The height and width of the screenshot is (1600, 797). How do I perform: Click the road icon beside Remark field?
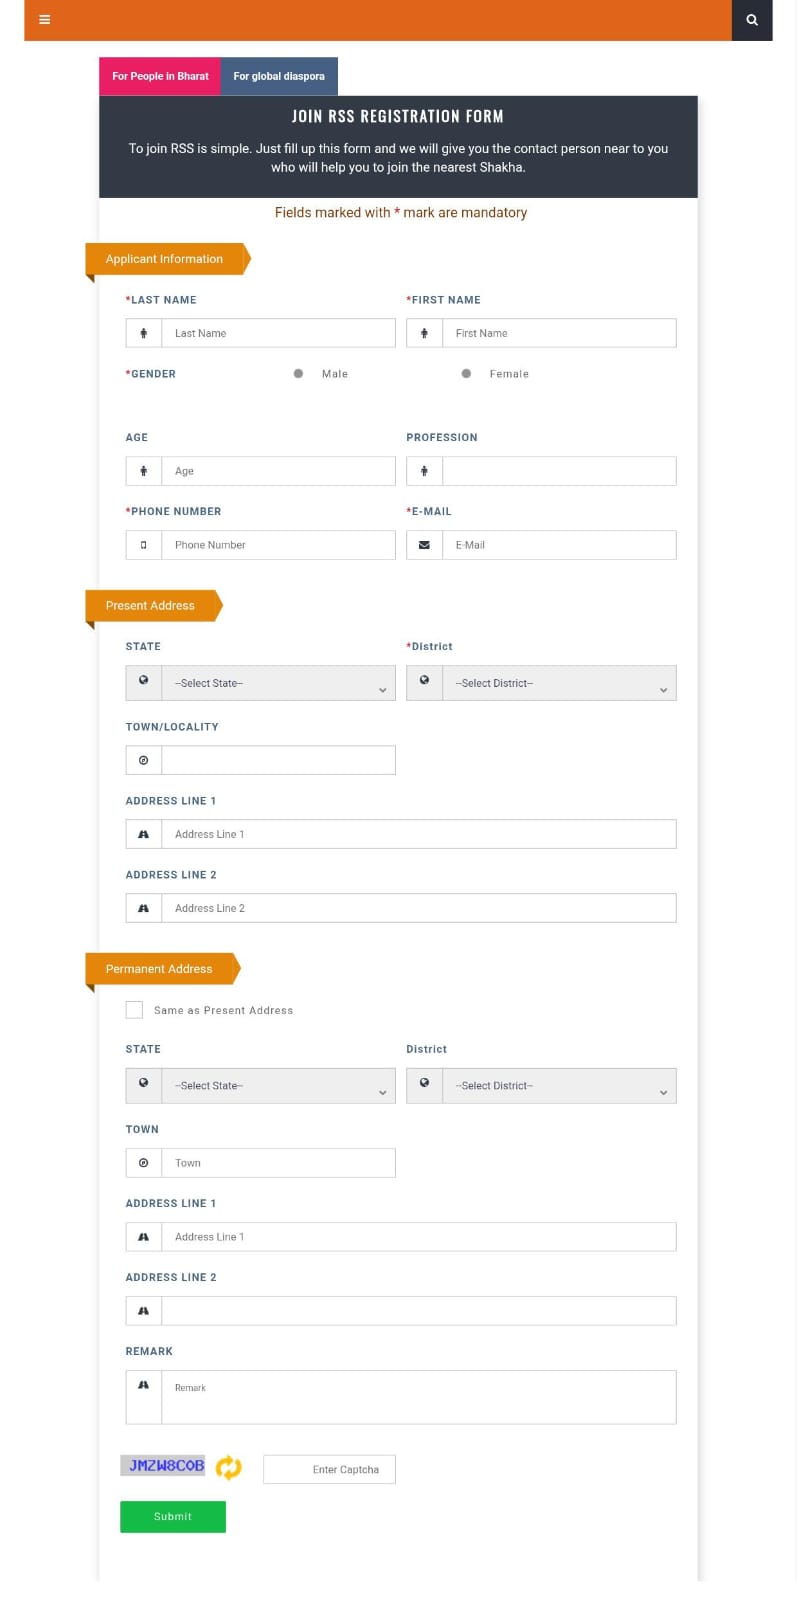143,1386
